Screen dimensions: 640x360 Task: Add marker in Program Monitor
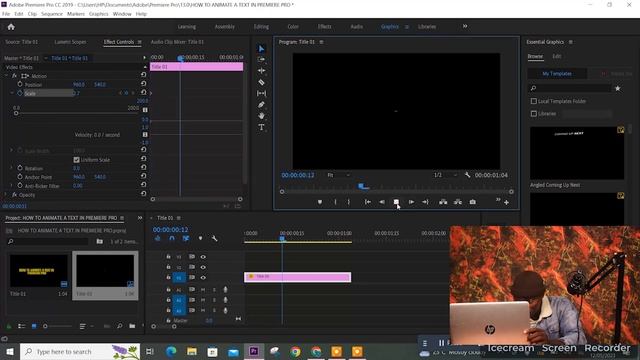click(320, 202)
